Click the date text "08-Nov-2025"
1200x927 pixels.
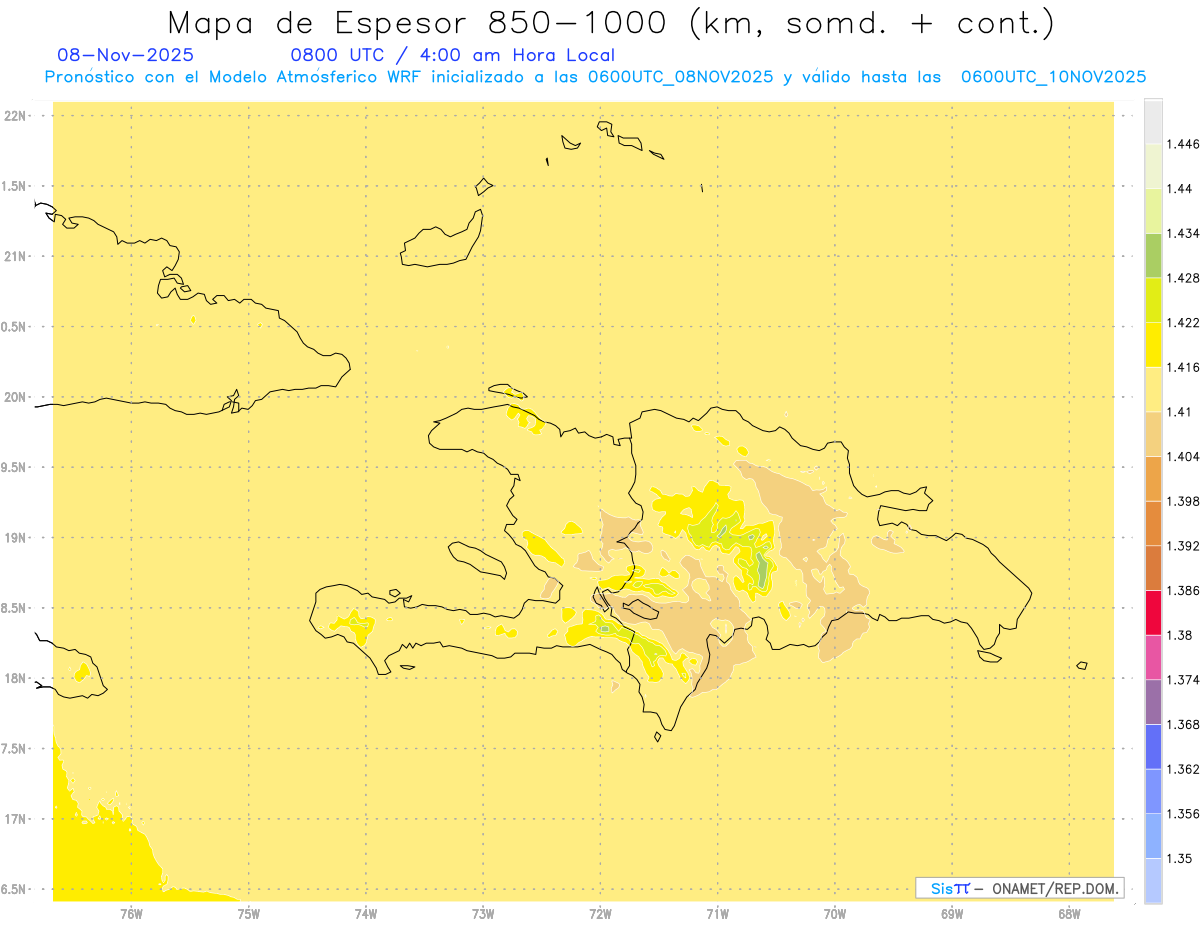pyautogui.click(x=126, y=55)
